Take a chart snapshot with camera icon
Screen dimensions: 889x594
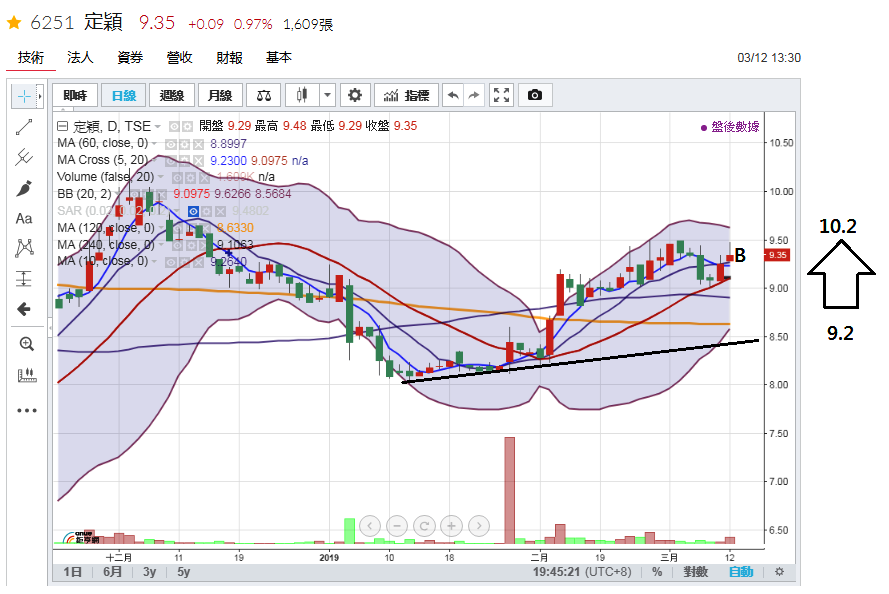[535, 95]
